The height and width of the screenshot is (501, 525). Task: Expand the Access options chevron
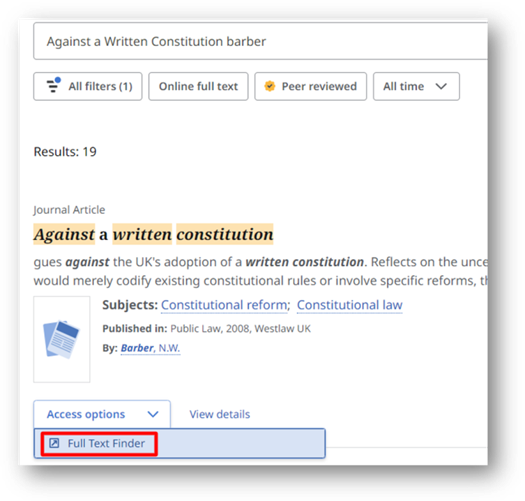tap(153, 414)
